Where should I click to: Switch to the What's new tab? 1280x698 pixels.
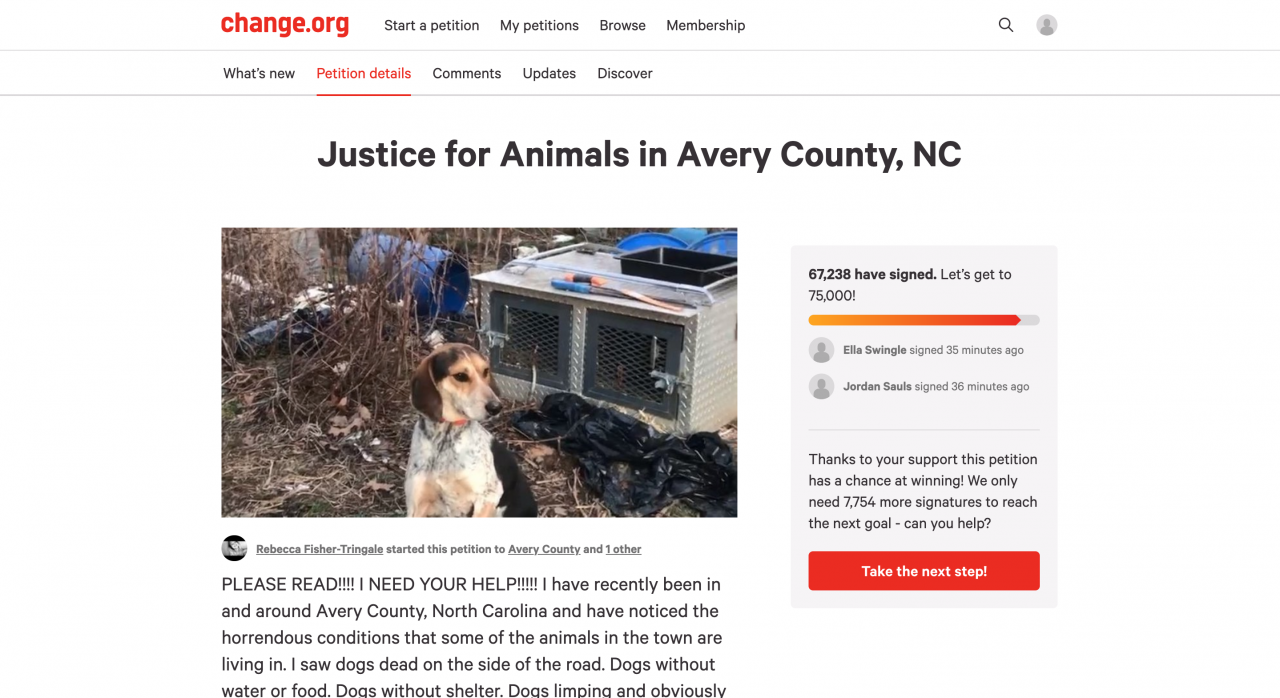coord(259,73)
